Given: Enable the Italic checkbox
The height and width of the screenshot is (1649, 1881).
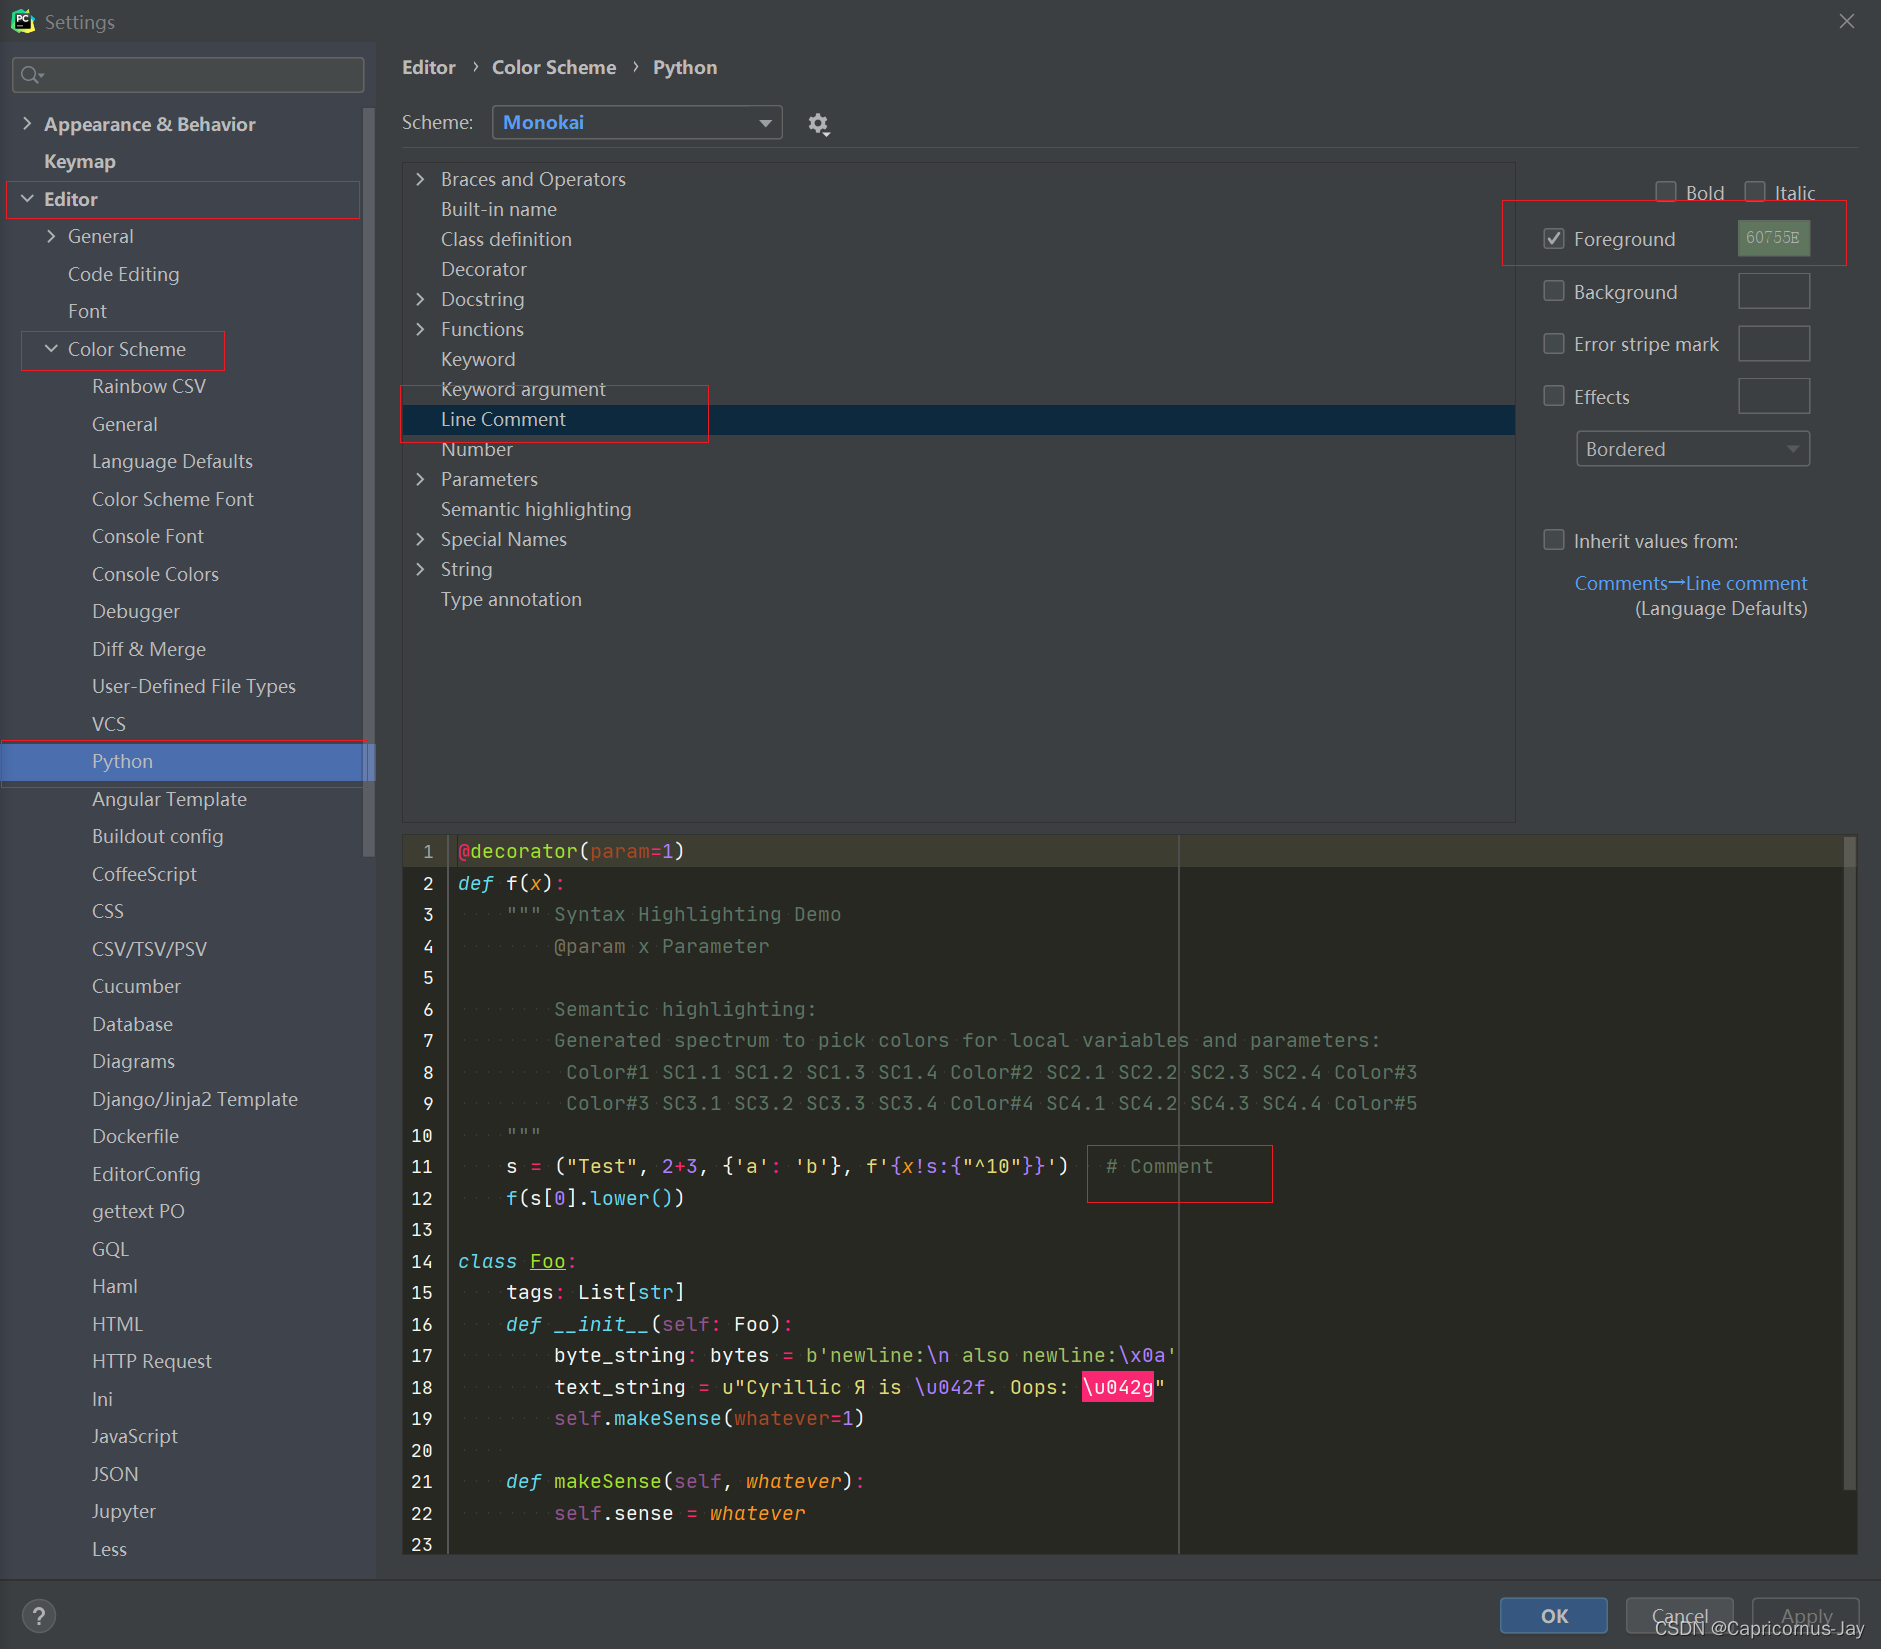Looking at the screenshot, I should 1754,192.
